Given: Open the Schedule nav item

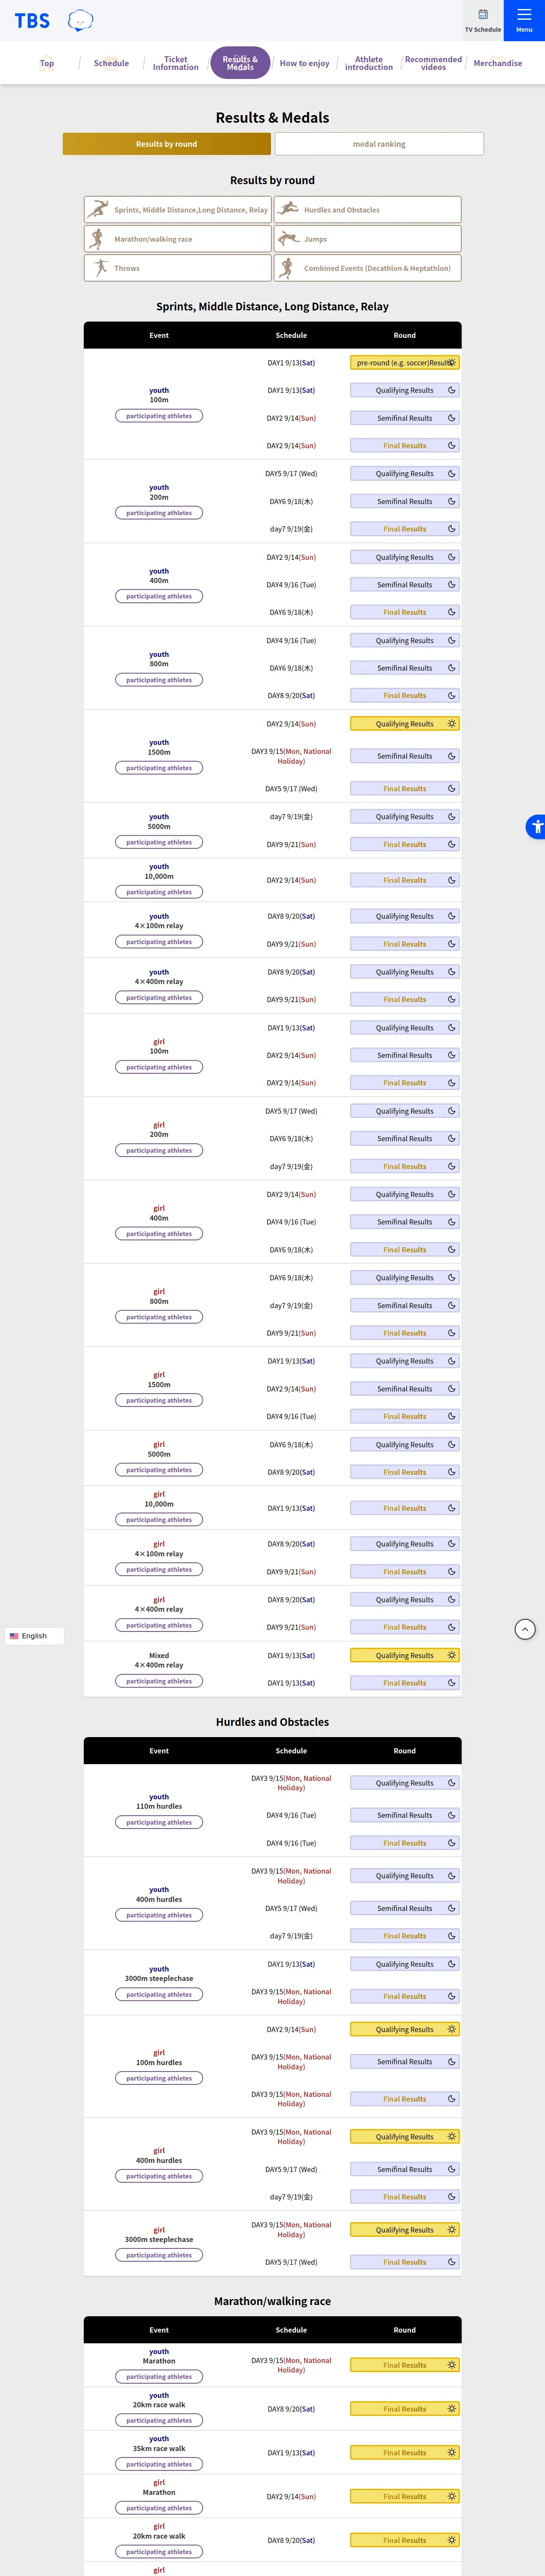Looking at the screenshot, I should pyautogui.click(x=111, y=63).
